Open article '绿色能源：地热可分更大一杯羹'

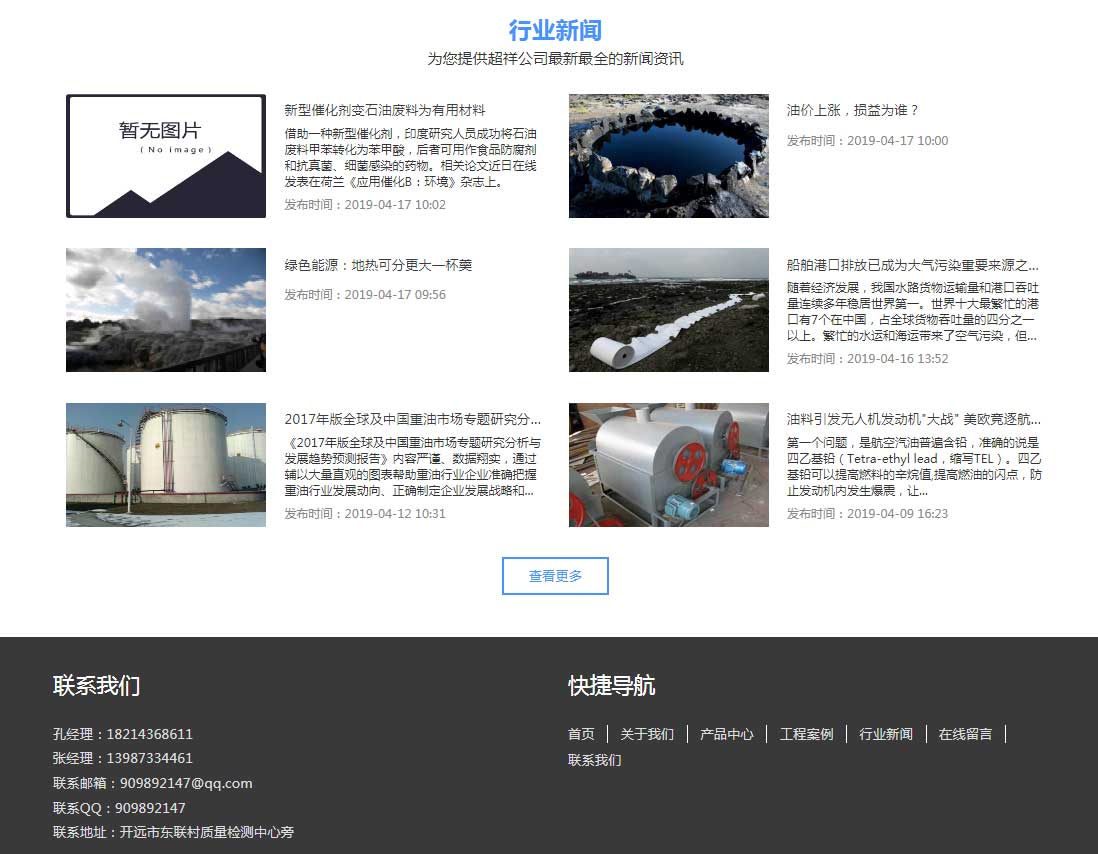[x=378, y=265]
